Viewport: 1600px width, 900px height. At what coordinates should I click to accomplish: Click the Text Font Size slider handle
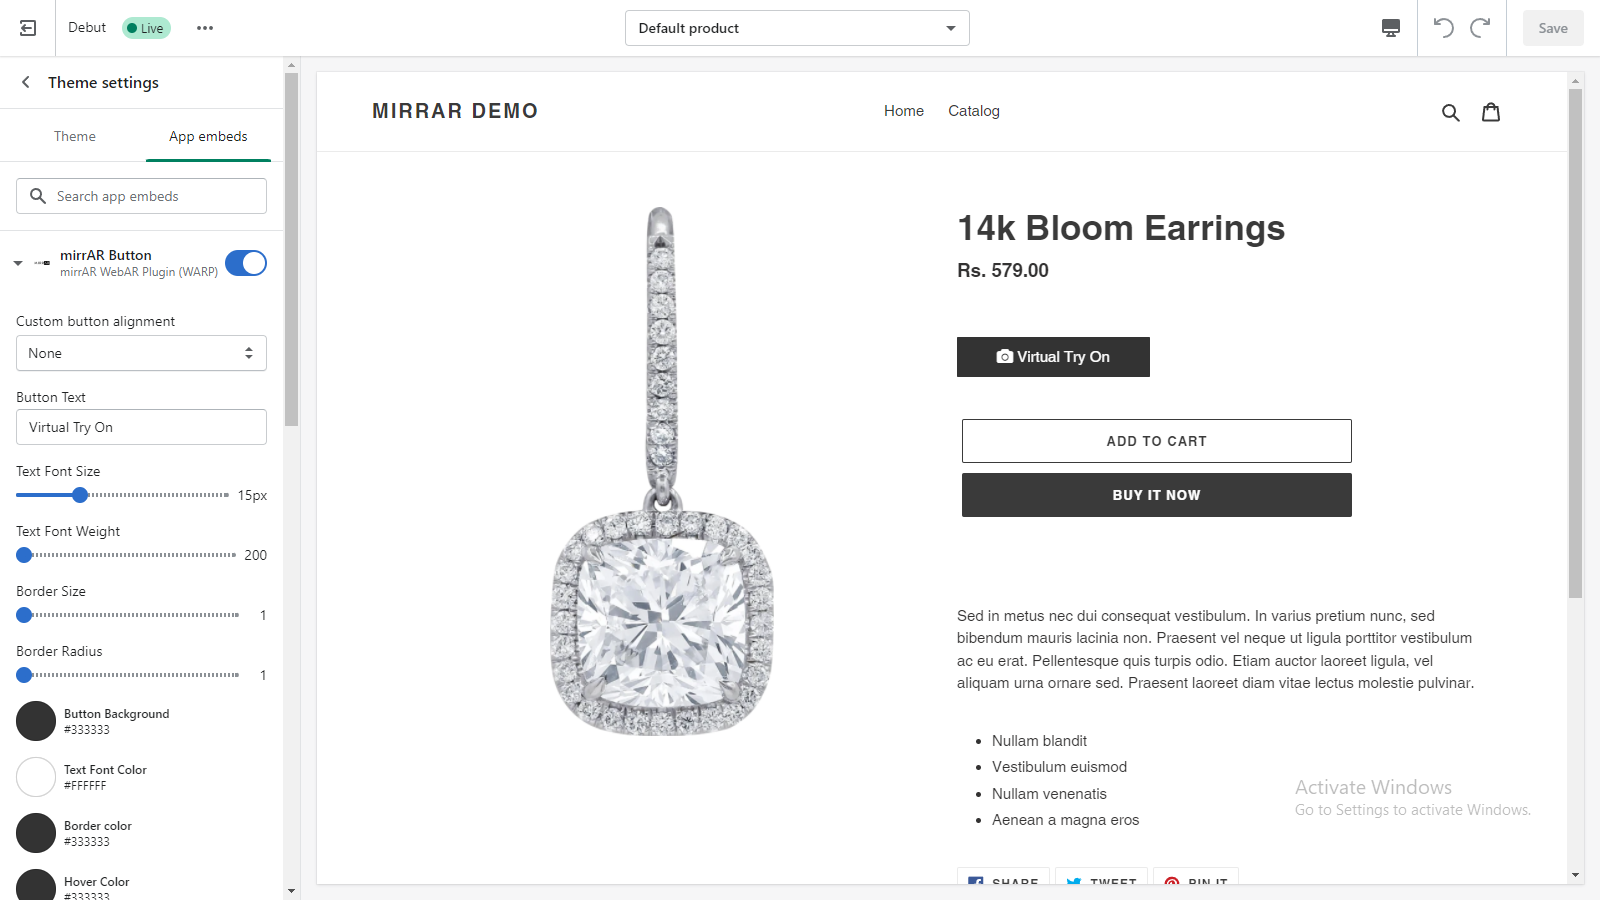click(x=80, y=495)
